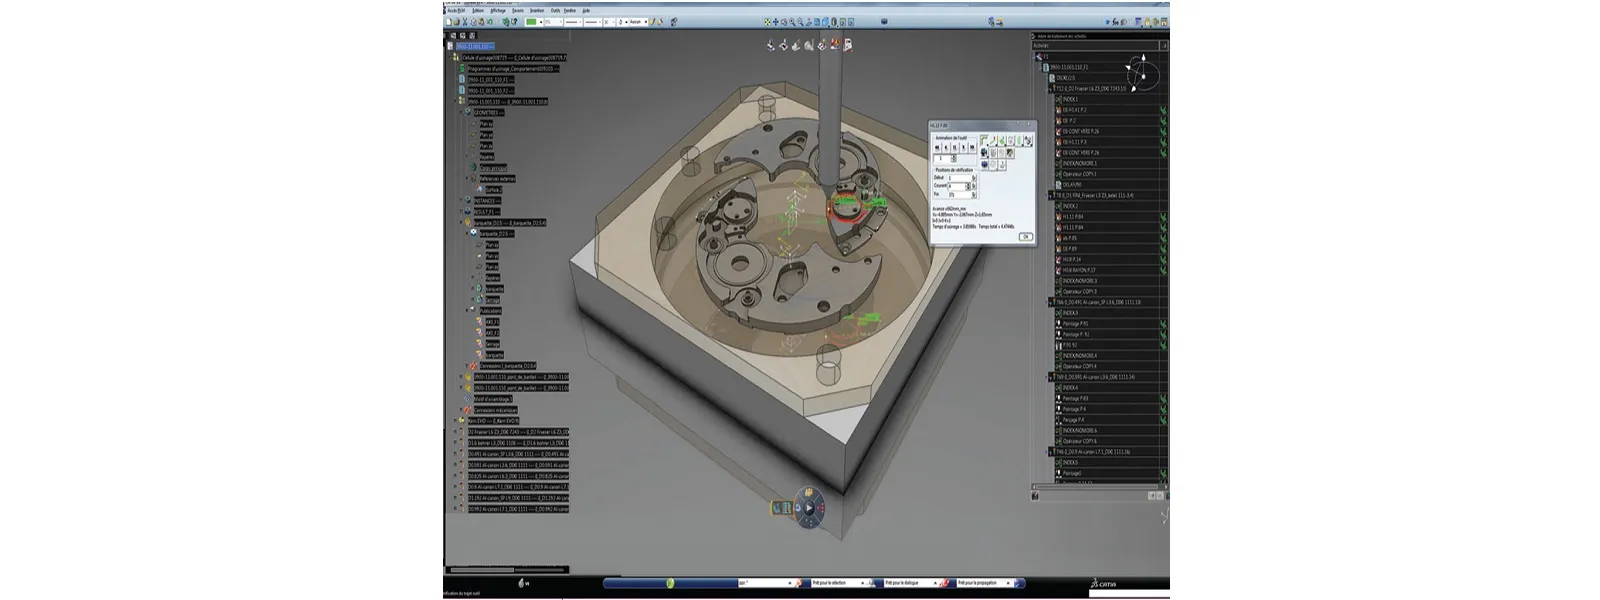Select INDEX.5 in the activities tree

point(1070,462)
